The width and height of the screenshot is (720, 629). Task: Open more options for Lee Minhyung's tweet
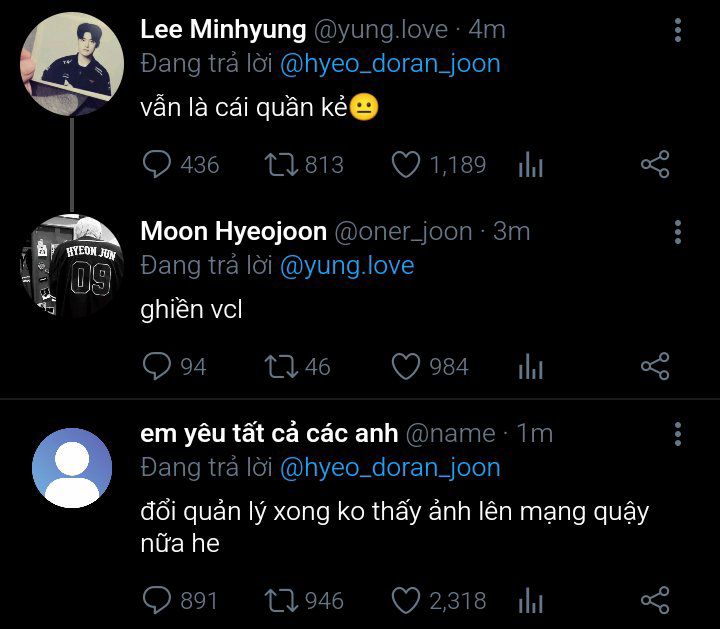coord(678,31)
